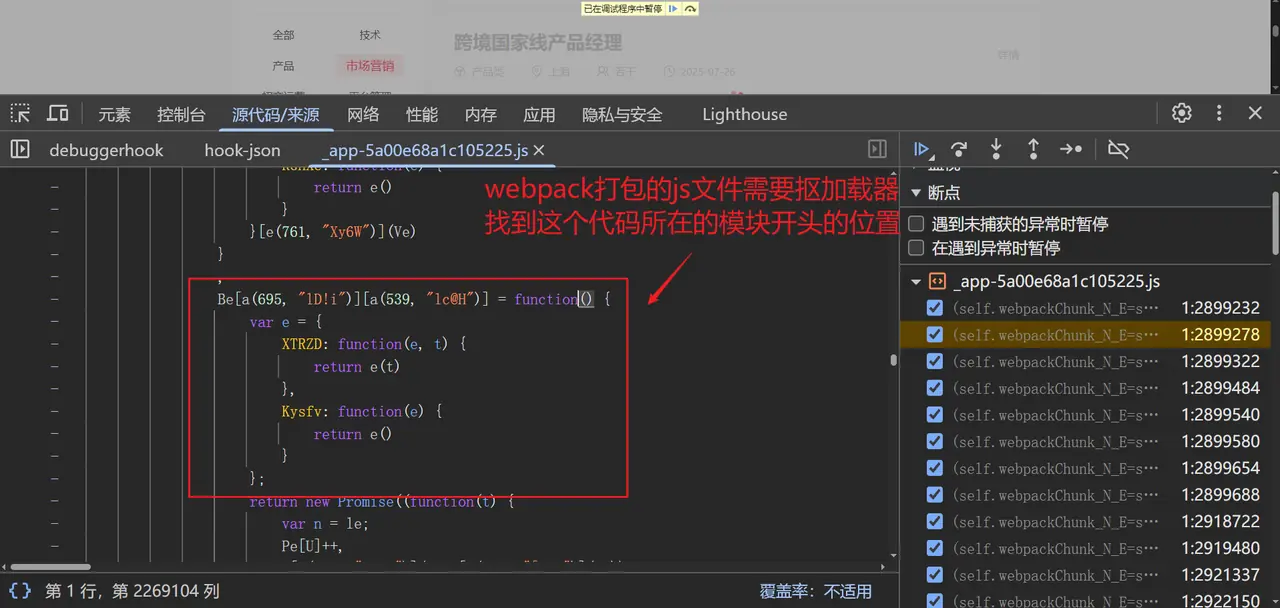Show the sources navigator sidebar
This screenshot has width=1280, height=608.
[20, 149]
